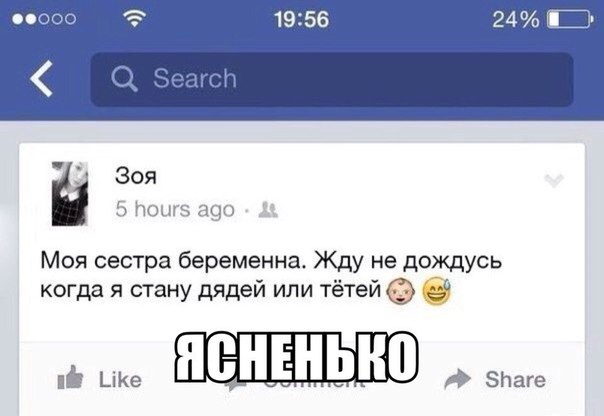The height and width of the screenshot is (416, 604).
Task: Open the Зоя profile name link
Action: 136,176
